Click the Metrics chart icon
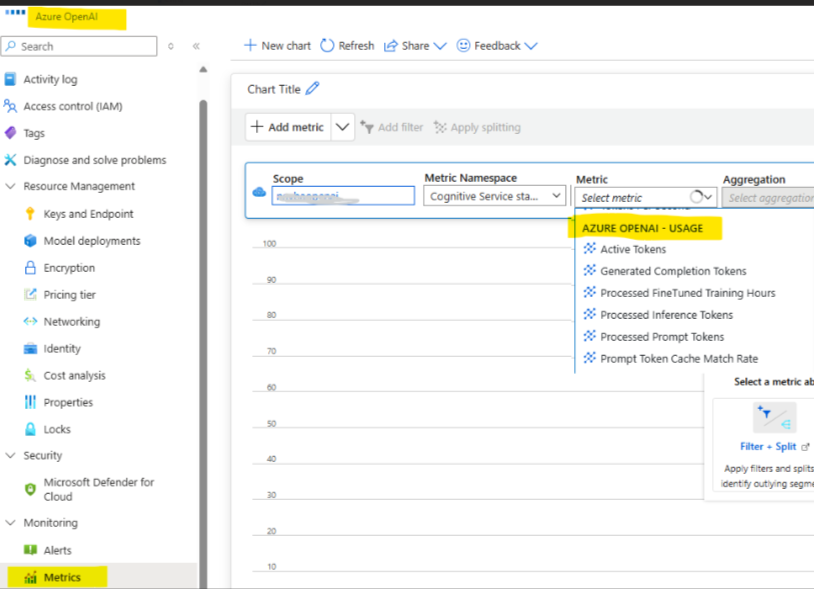 30,577
